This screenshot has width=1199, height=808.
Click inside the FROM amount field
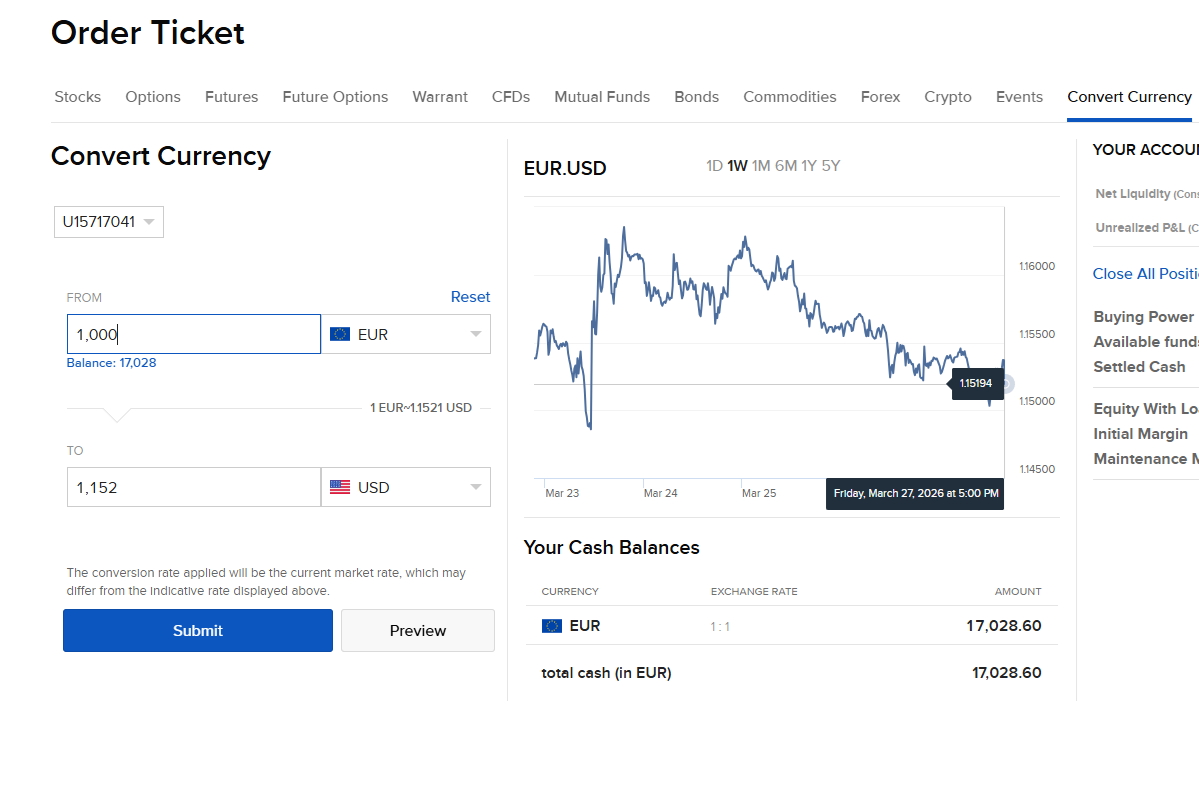193,333
